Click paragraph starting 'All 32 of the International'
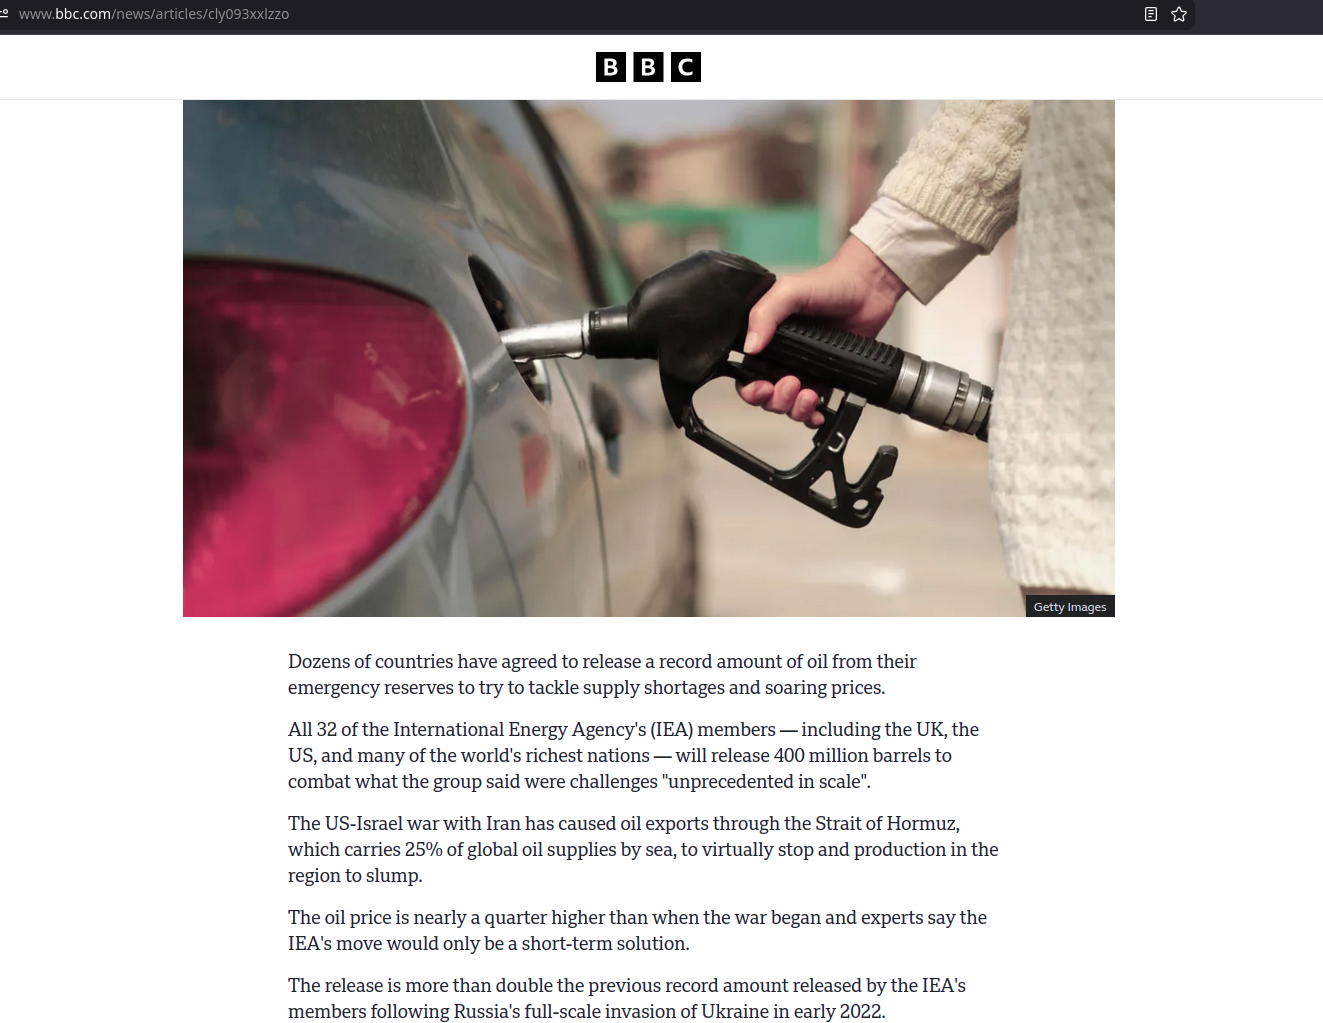Image resolution: width=1323 pixels, height=1023 pixels. tap(633, 755)
